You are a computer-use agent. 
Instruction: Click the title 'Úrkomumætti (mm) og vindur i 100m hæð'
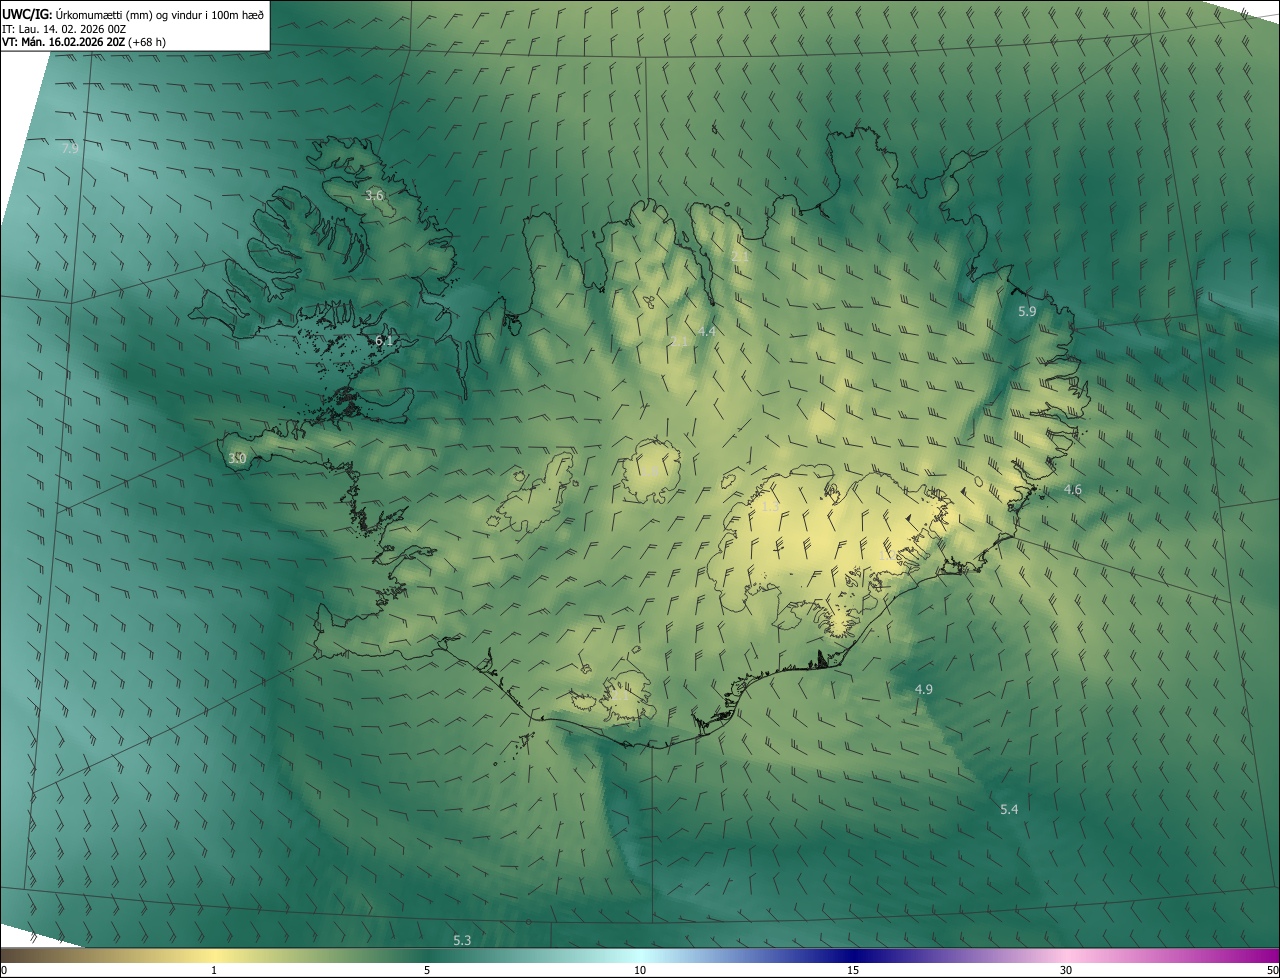point(161,14)
